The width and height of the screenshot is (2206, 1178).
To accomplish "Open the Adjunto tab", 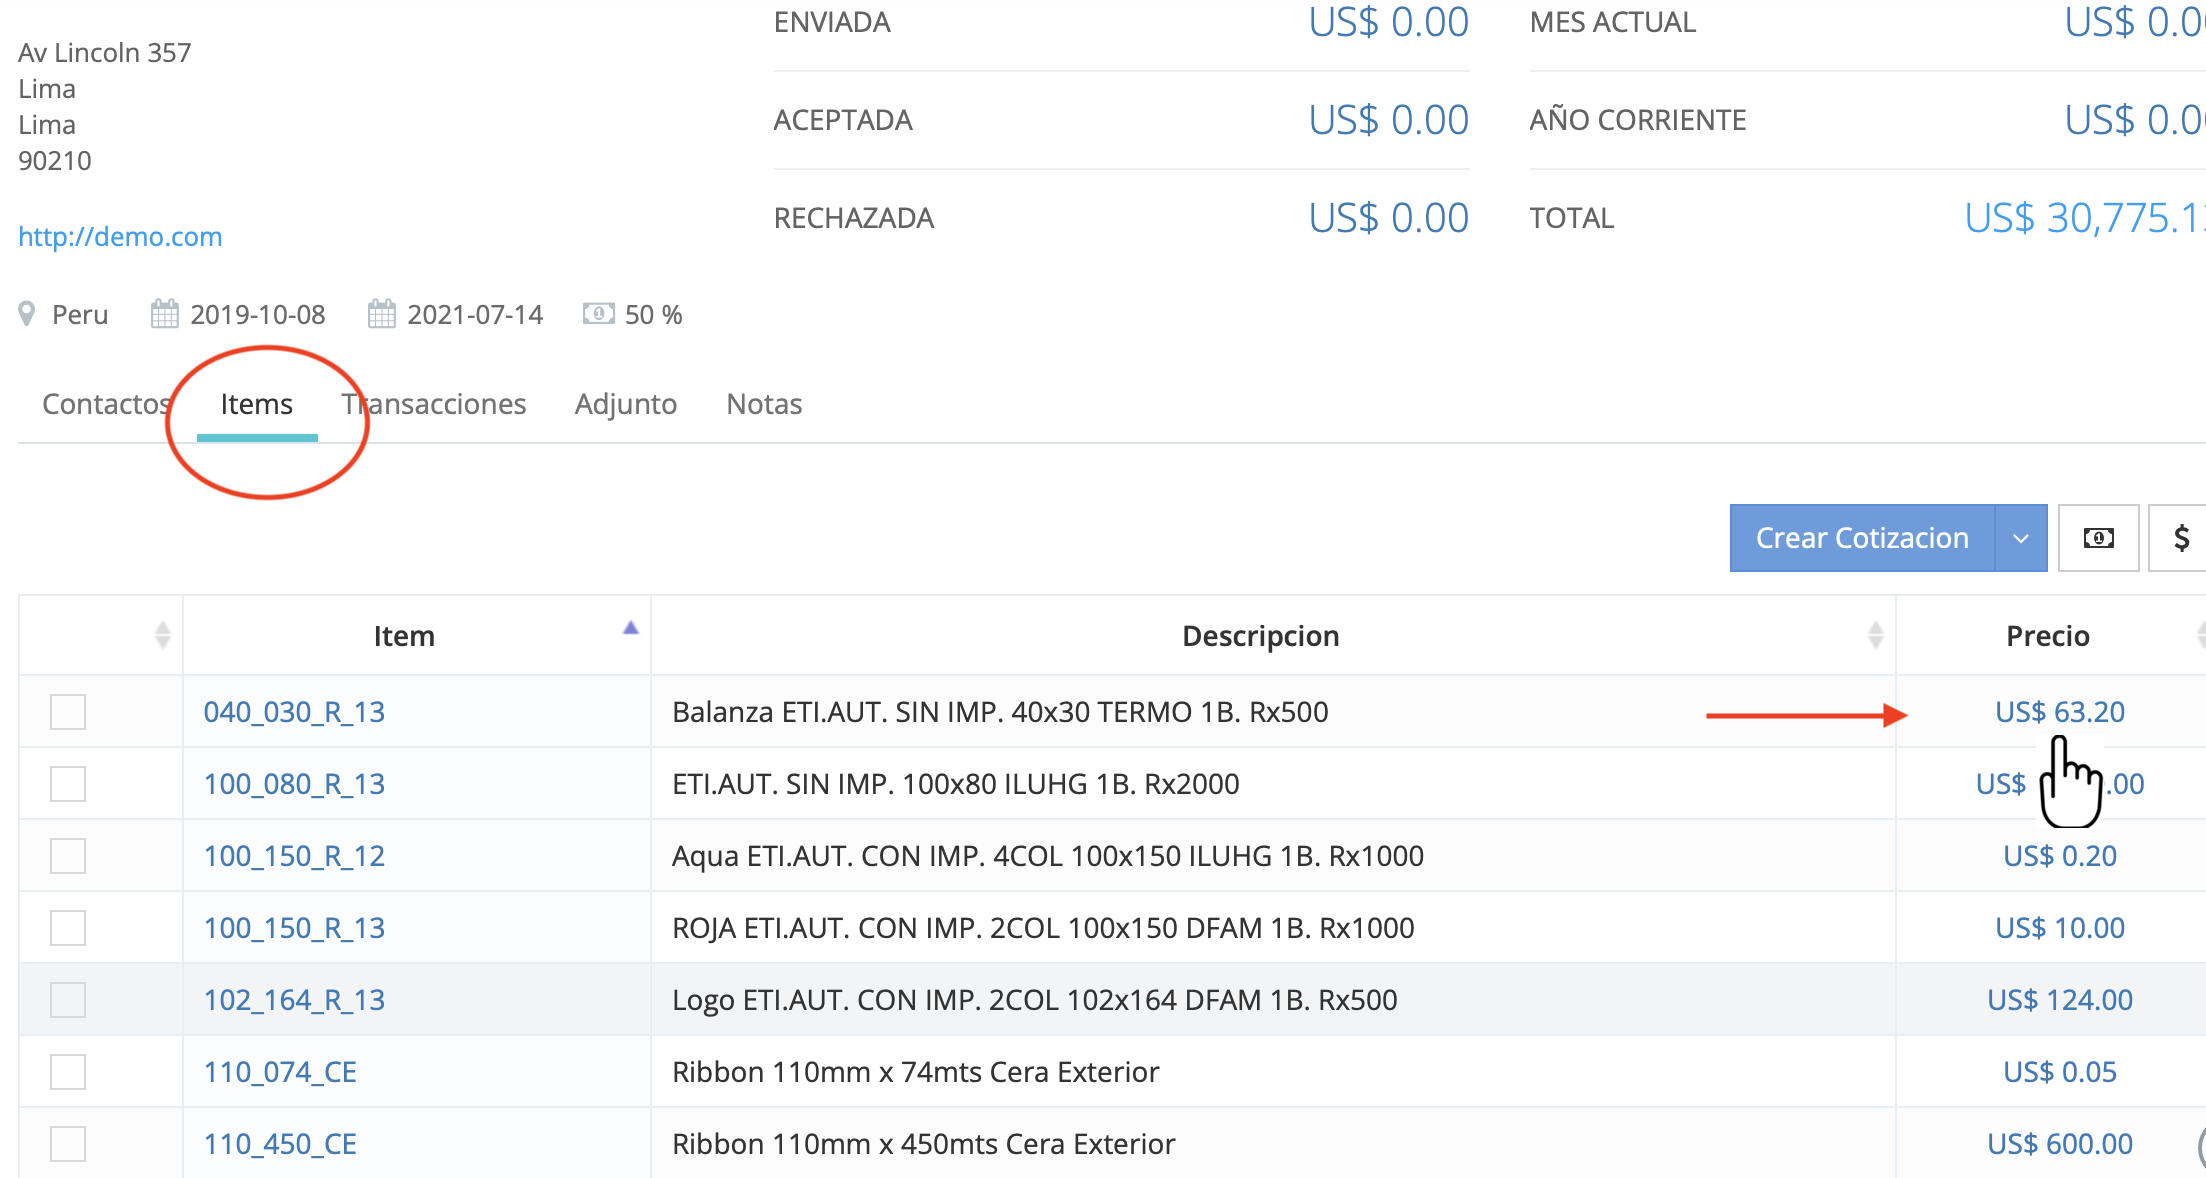I will pos(625,404).
